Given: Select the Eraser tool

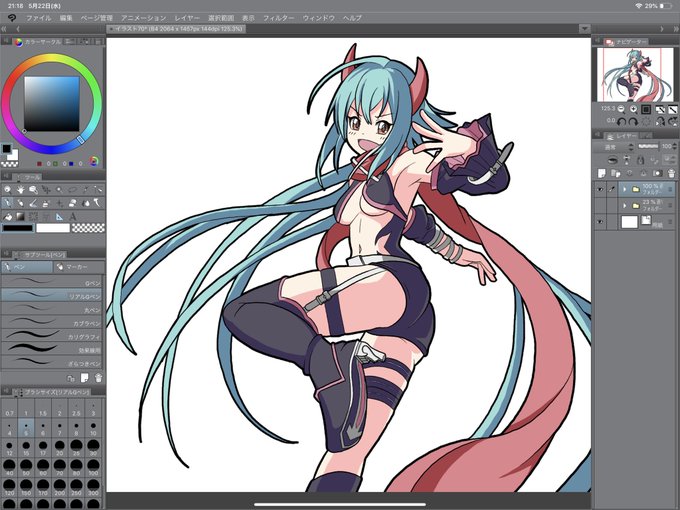Looking at the screenshot, I should pos(72,203).
